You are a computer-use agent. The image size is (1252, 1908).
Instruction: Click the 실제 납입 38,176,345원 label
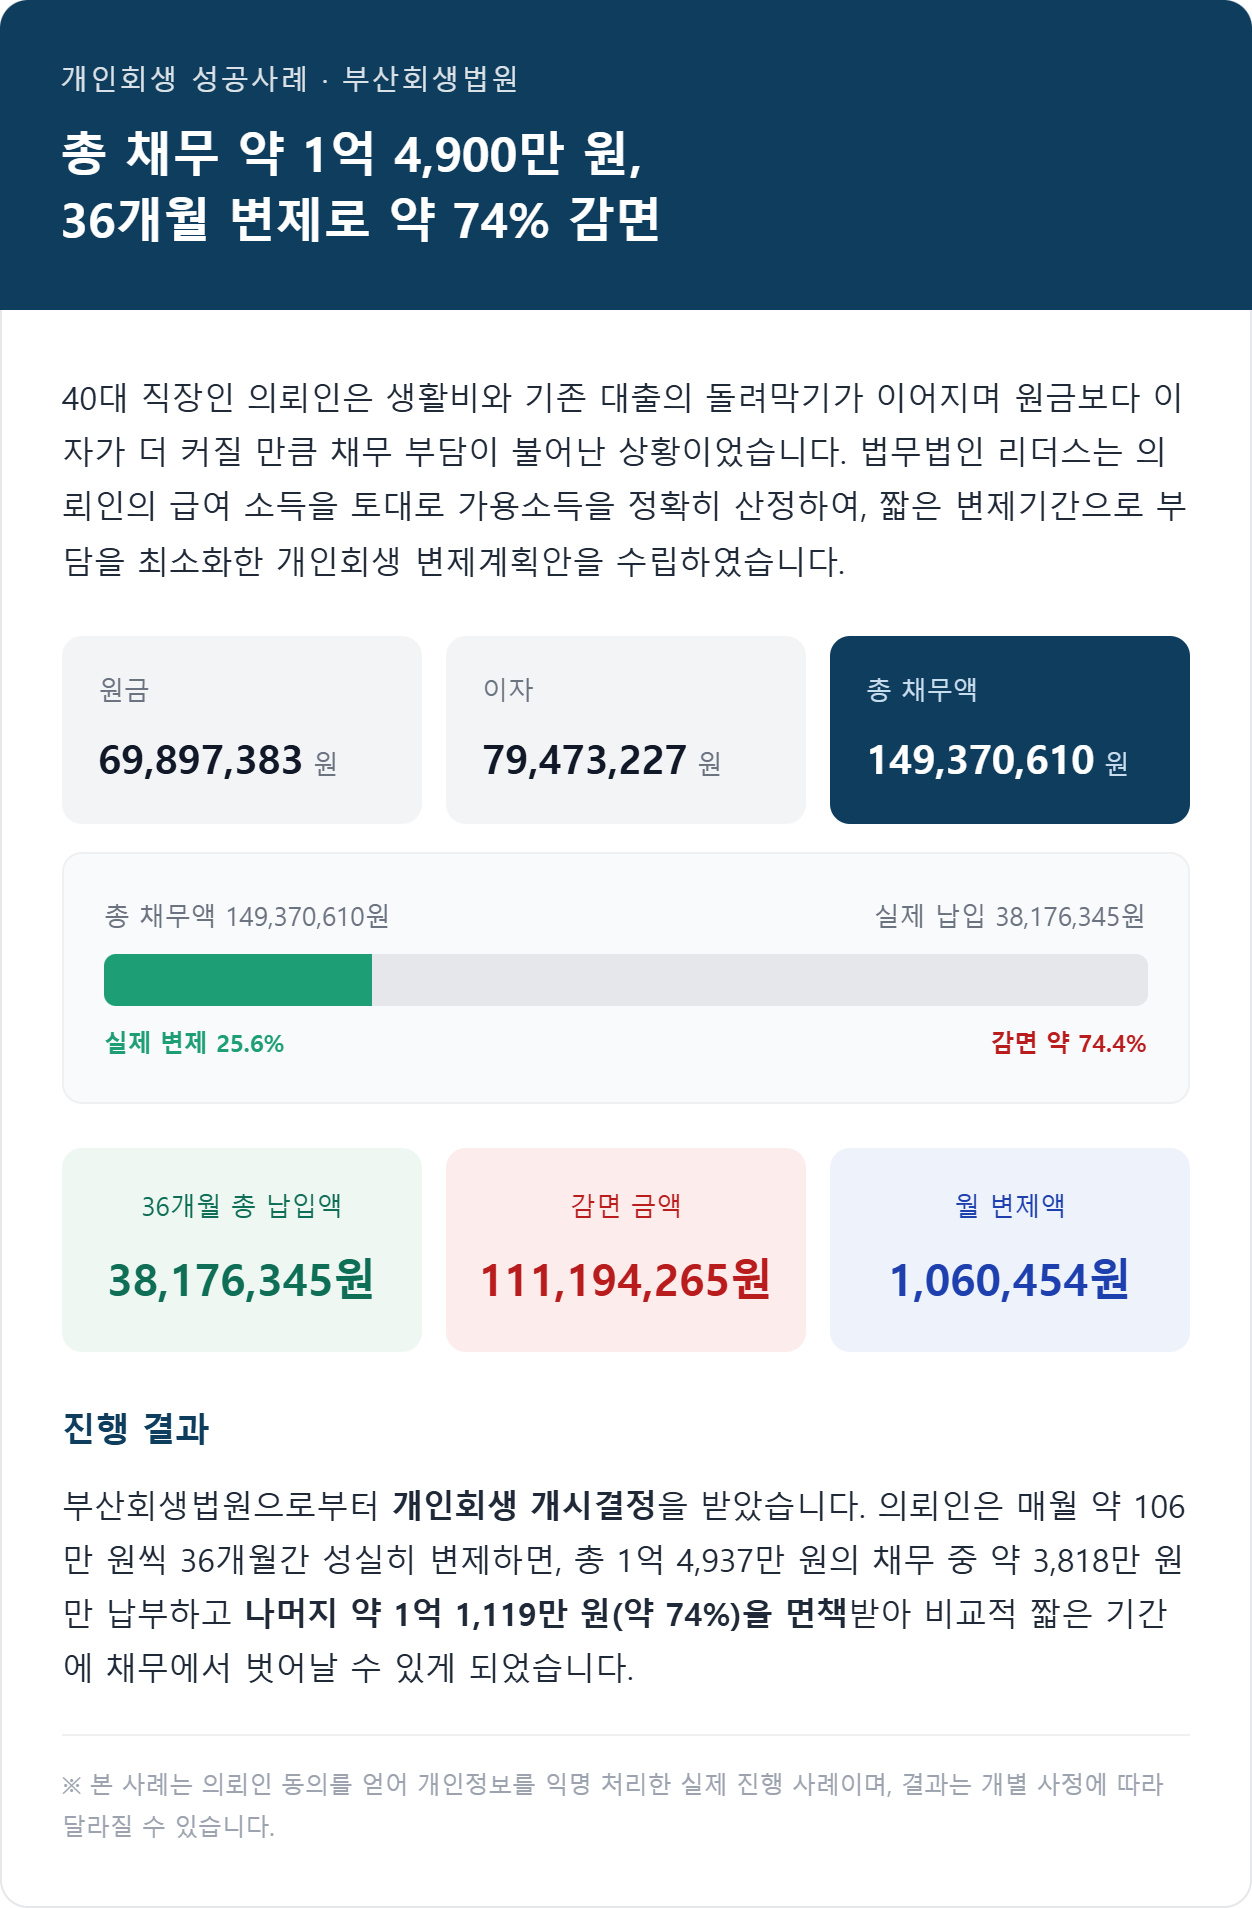click(x=1010, y=916)
